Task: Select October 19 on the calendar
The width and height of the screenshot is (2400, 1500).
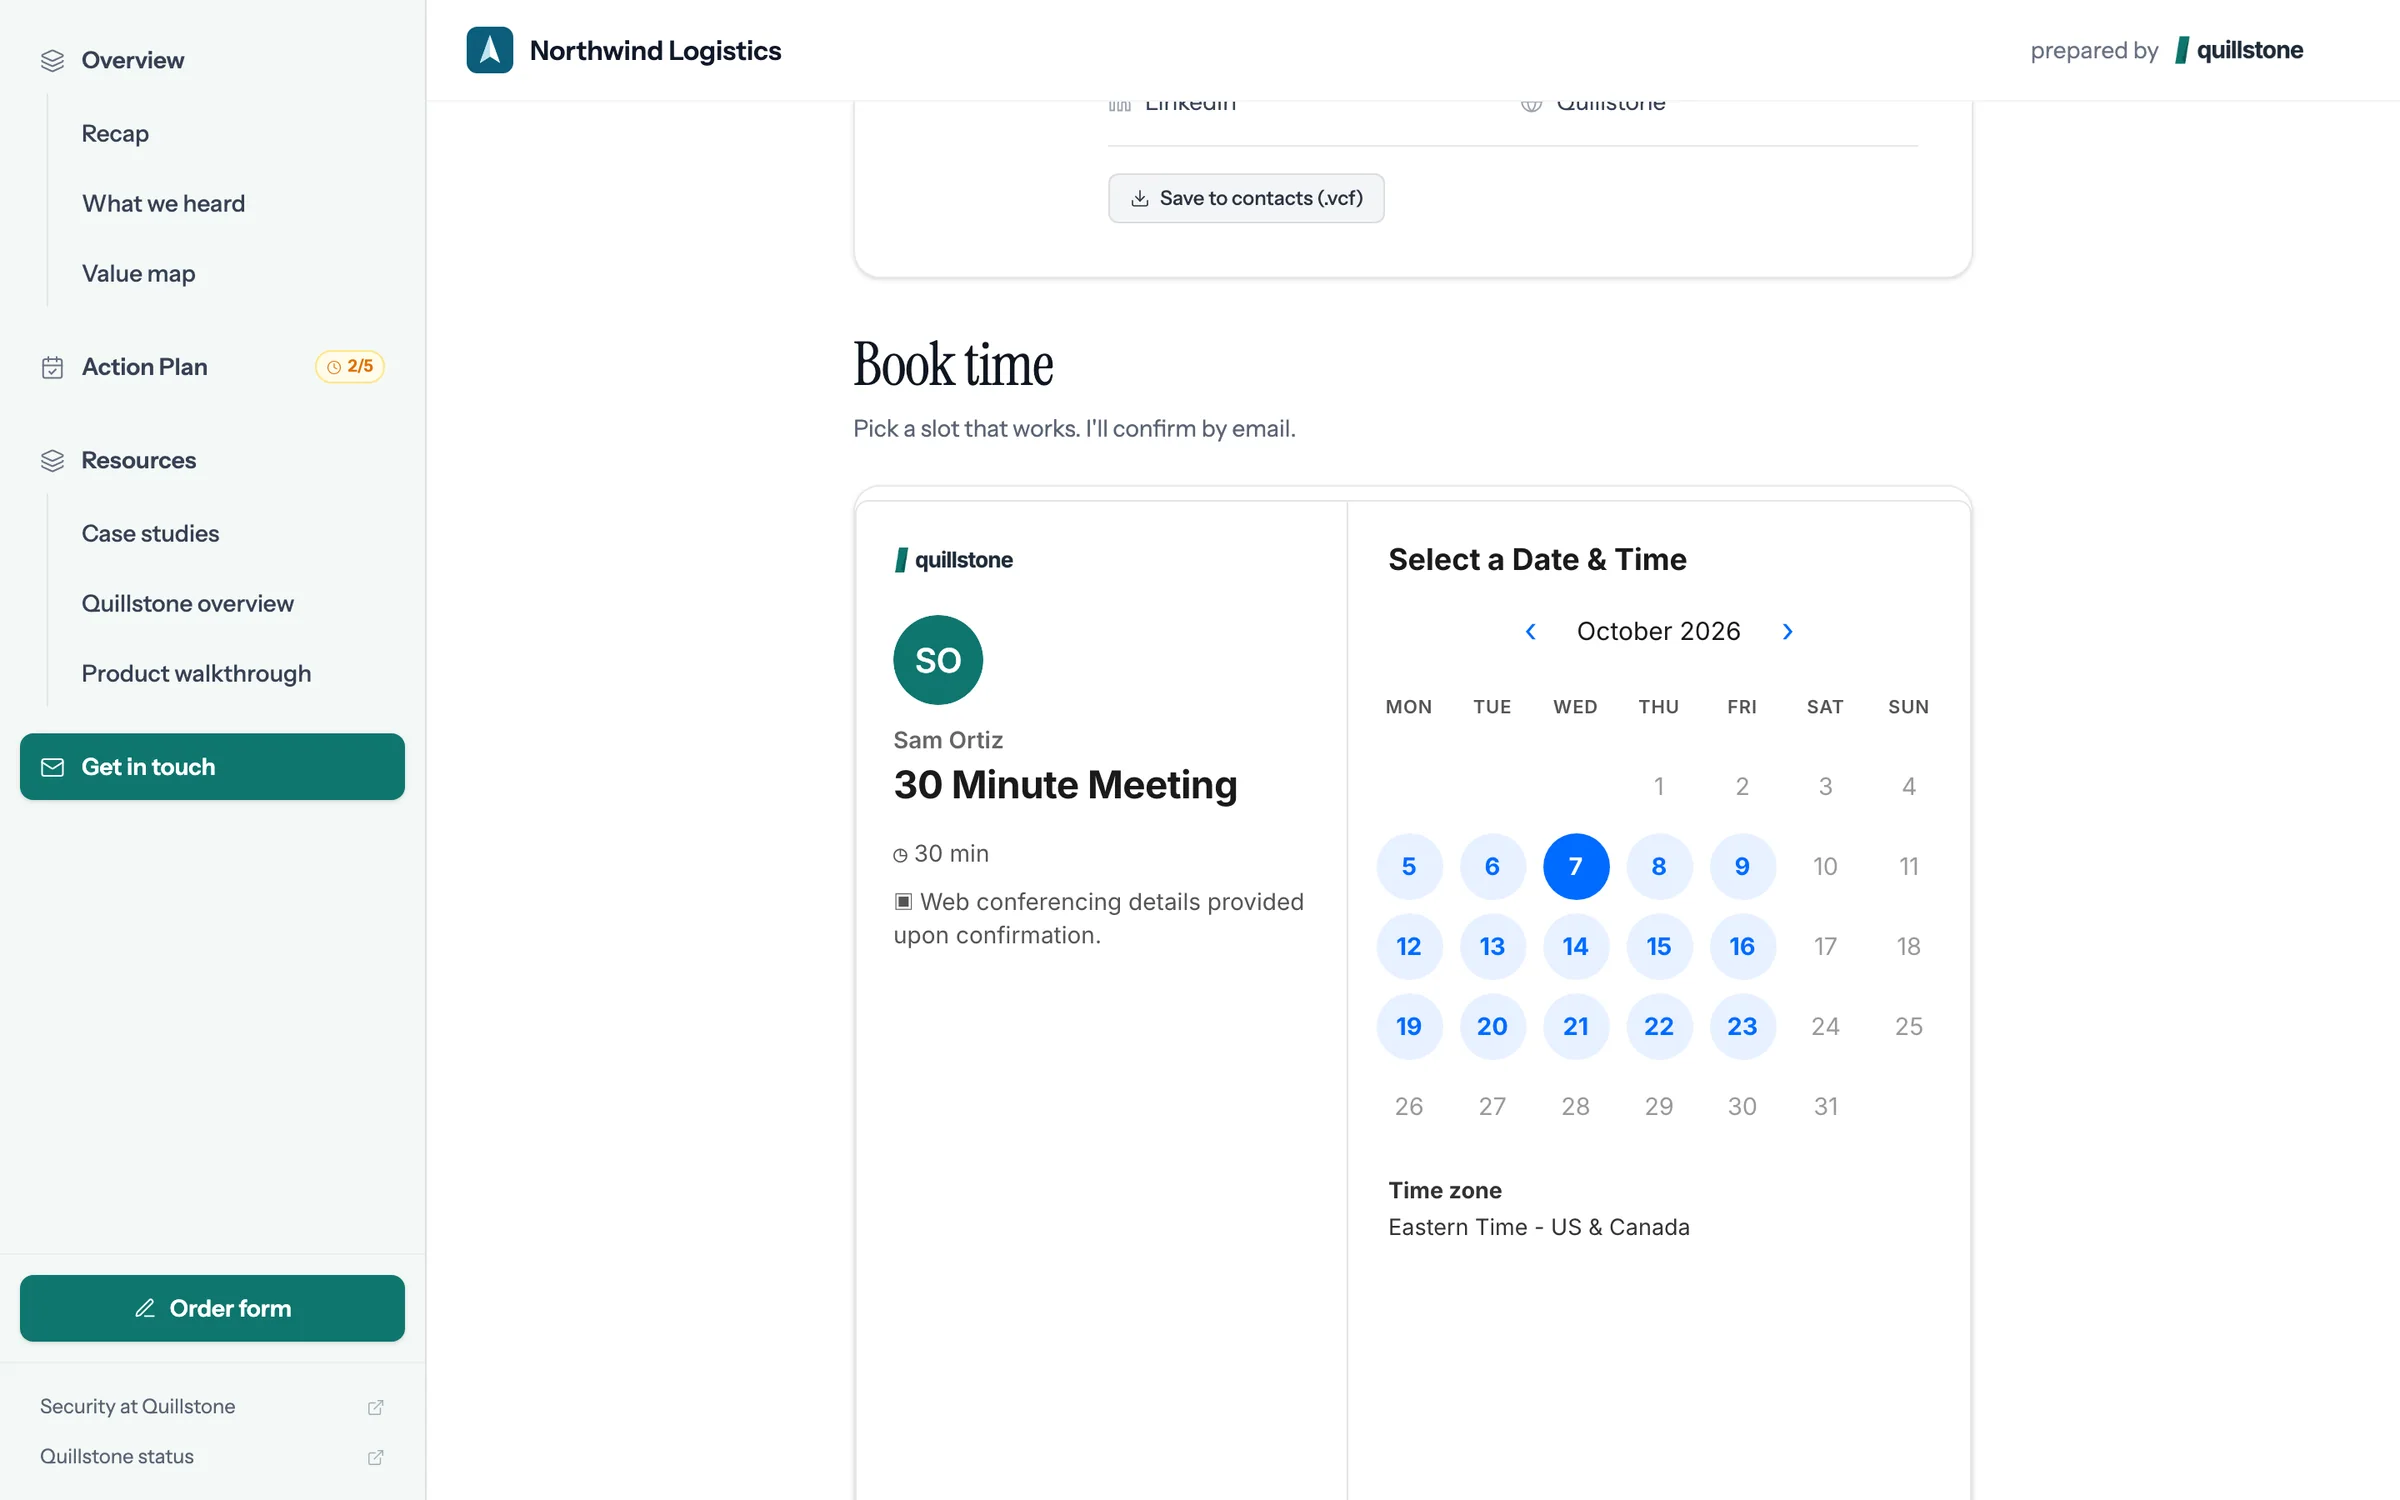Action: [1409, 1026]
